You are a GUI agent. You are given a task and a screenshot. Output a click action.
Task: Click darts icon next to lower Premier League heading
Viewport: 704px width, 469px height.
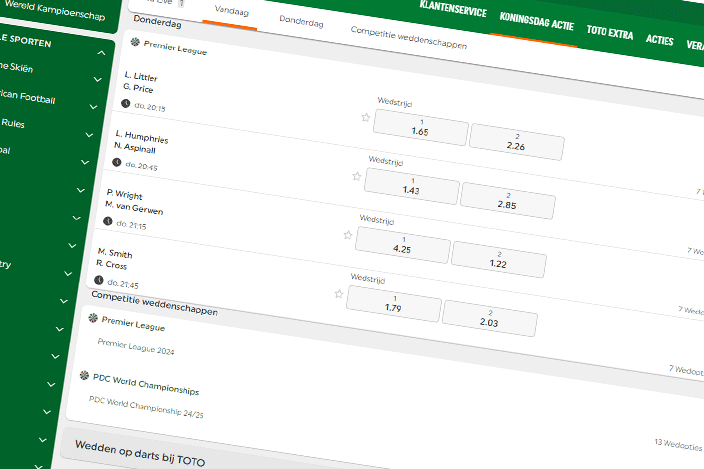tap(93, 318)
